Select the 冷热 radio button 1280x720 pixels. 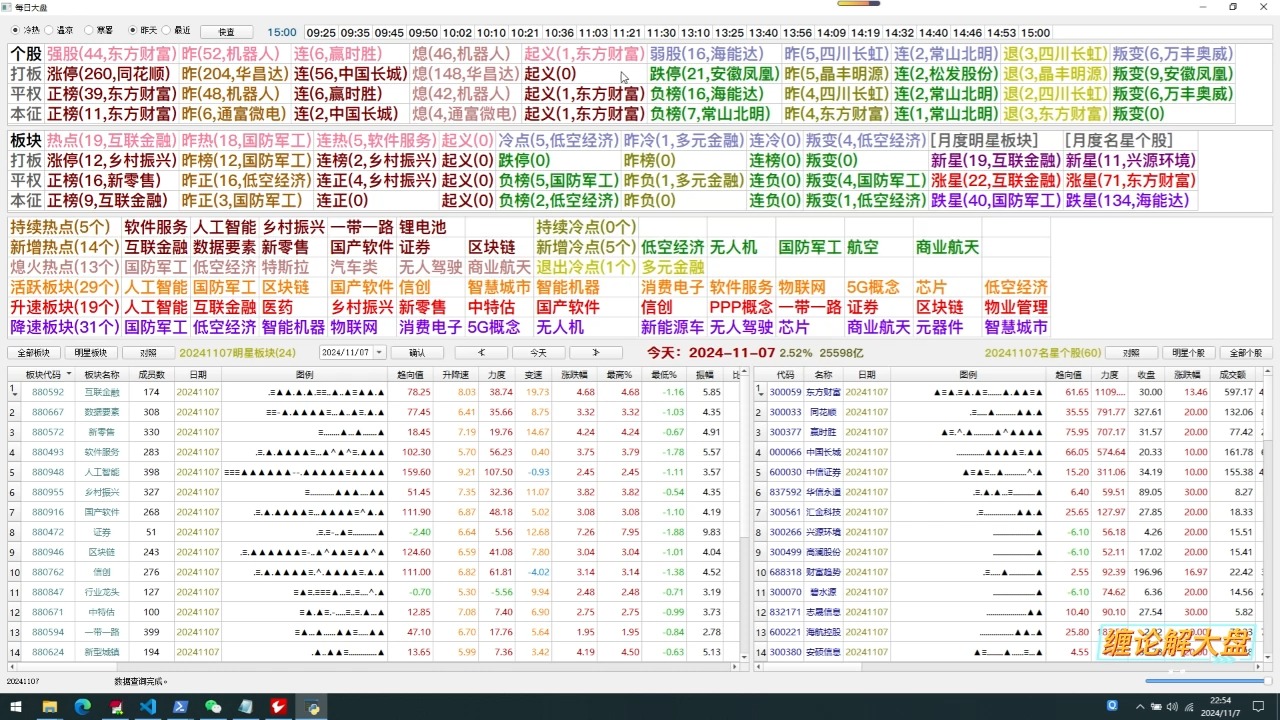click(25, 31)
